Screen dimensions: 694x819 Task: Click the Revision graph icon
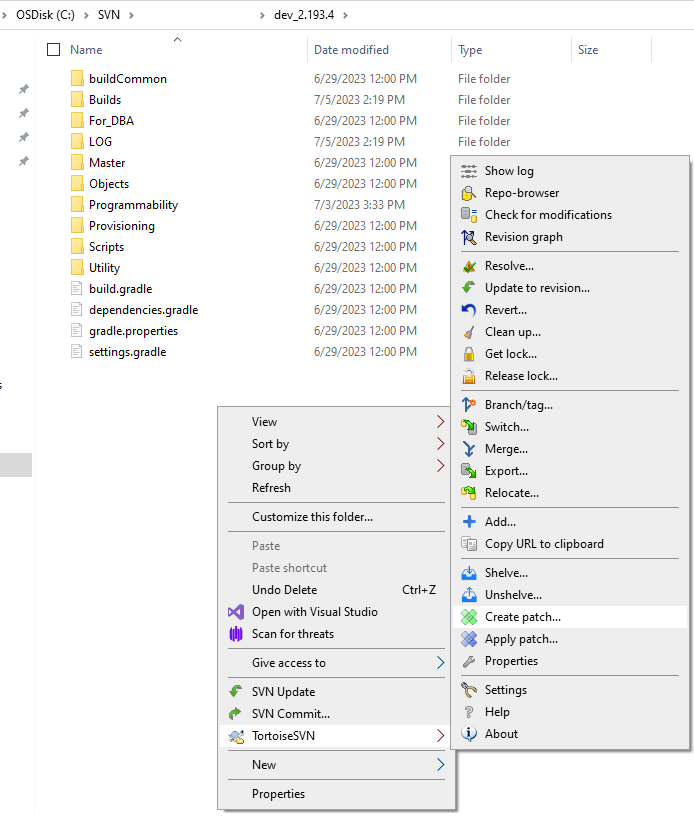(469, 237)
